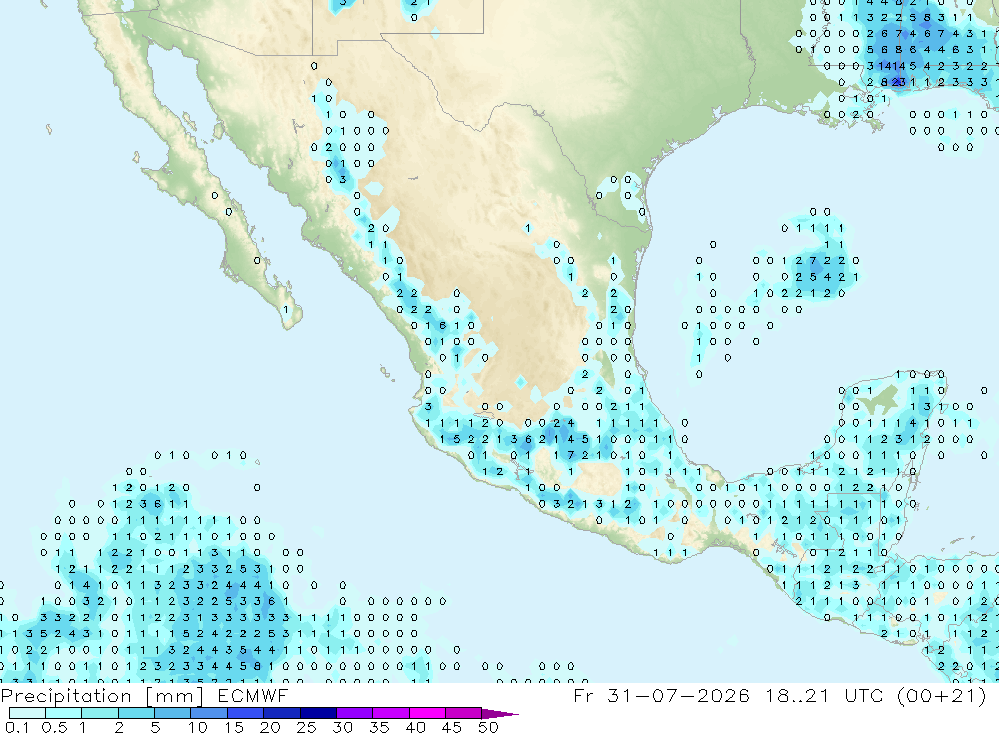Click the '20' legend scale label
The image size is (1000, 733).
pos(270,727)
